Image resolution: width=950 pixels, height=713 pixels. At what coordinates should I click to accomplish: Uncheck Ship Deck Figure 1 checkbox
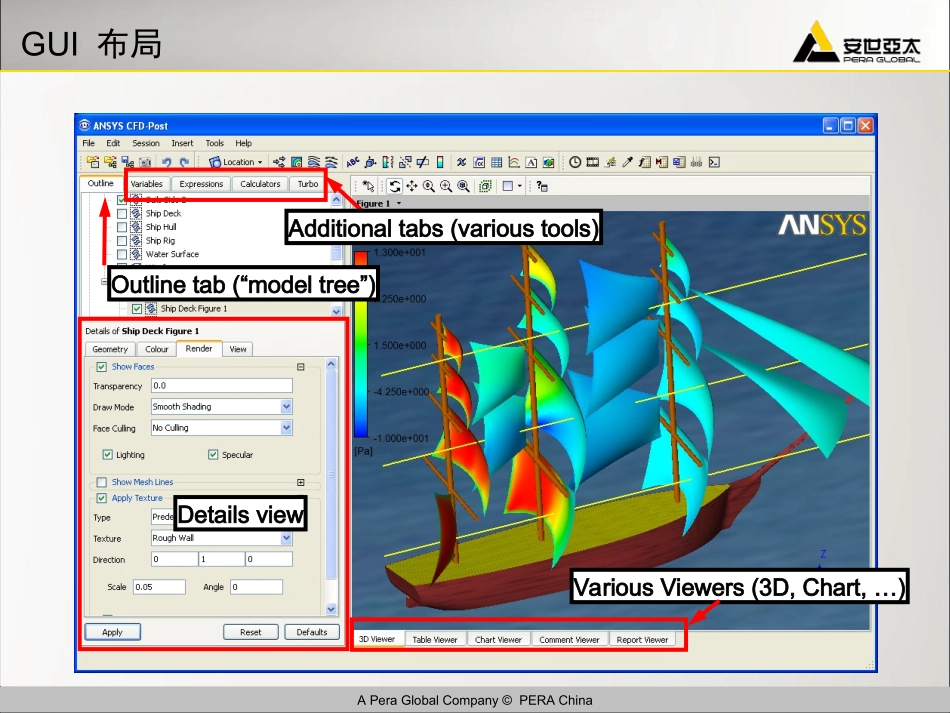pyautogui.click(x=137, y=308)
